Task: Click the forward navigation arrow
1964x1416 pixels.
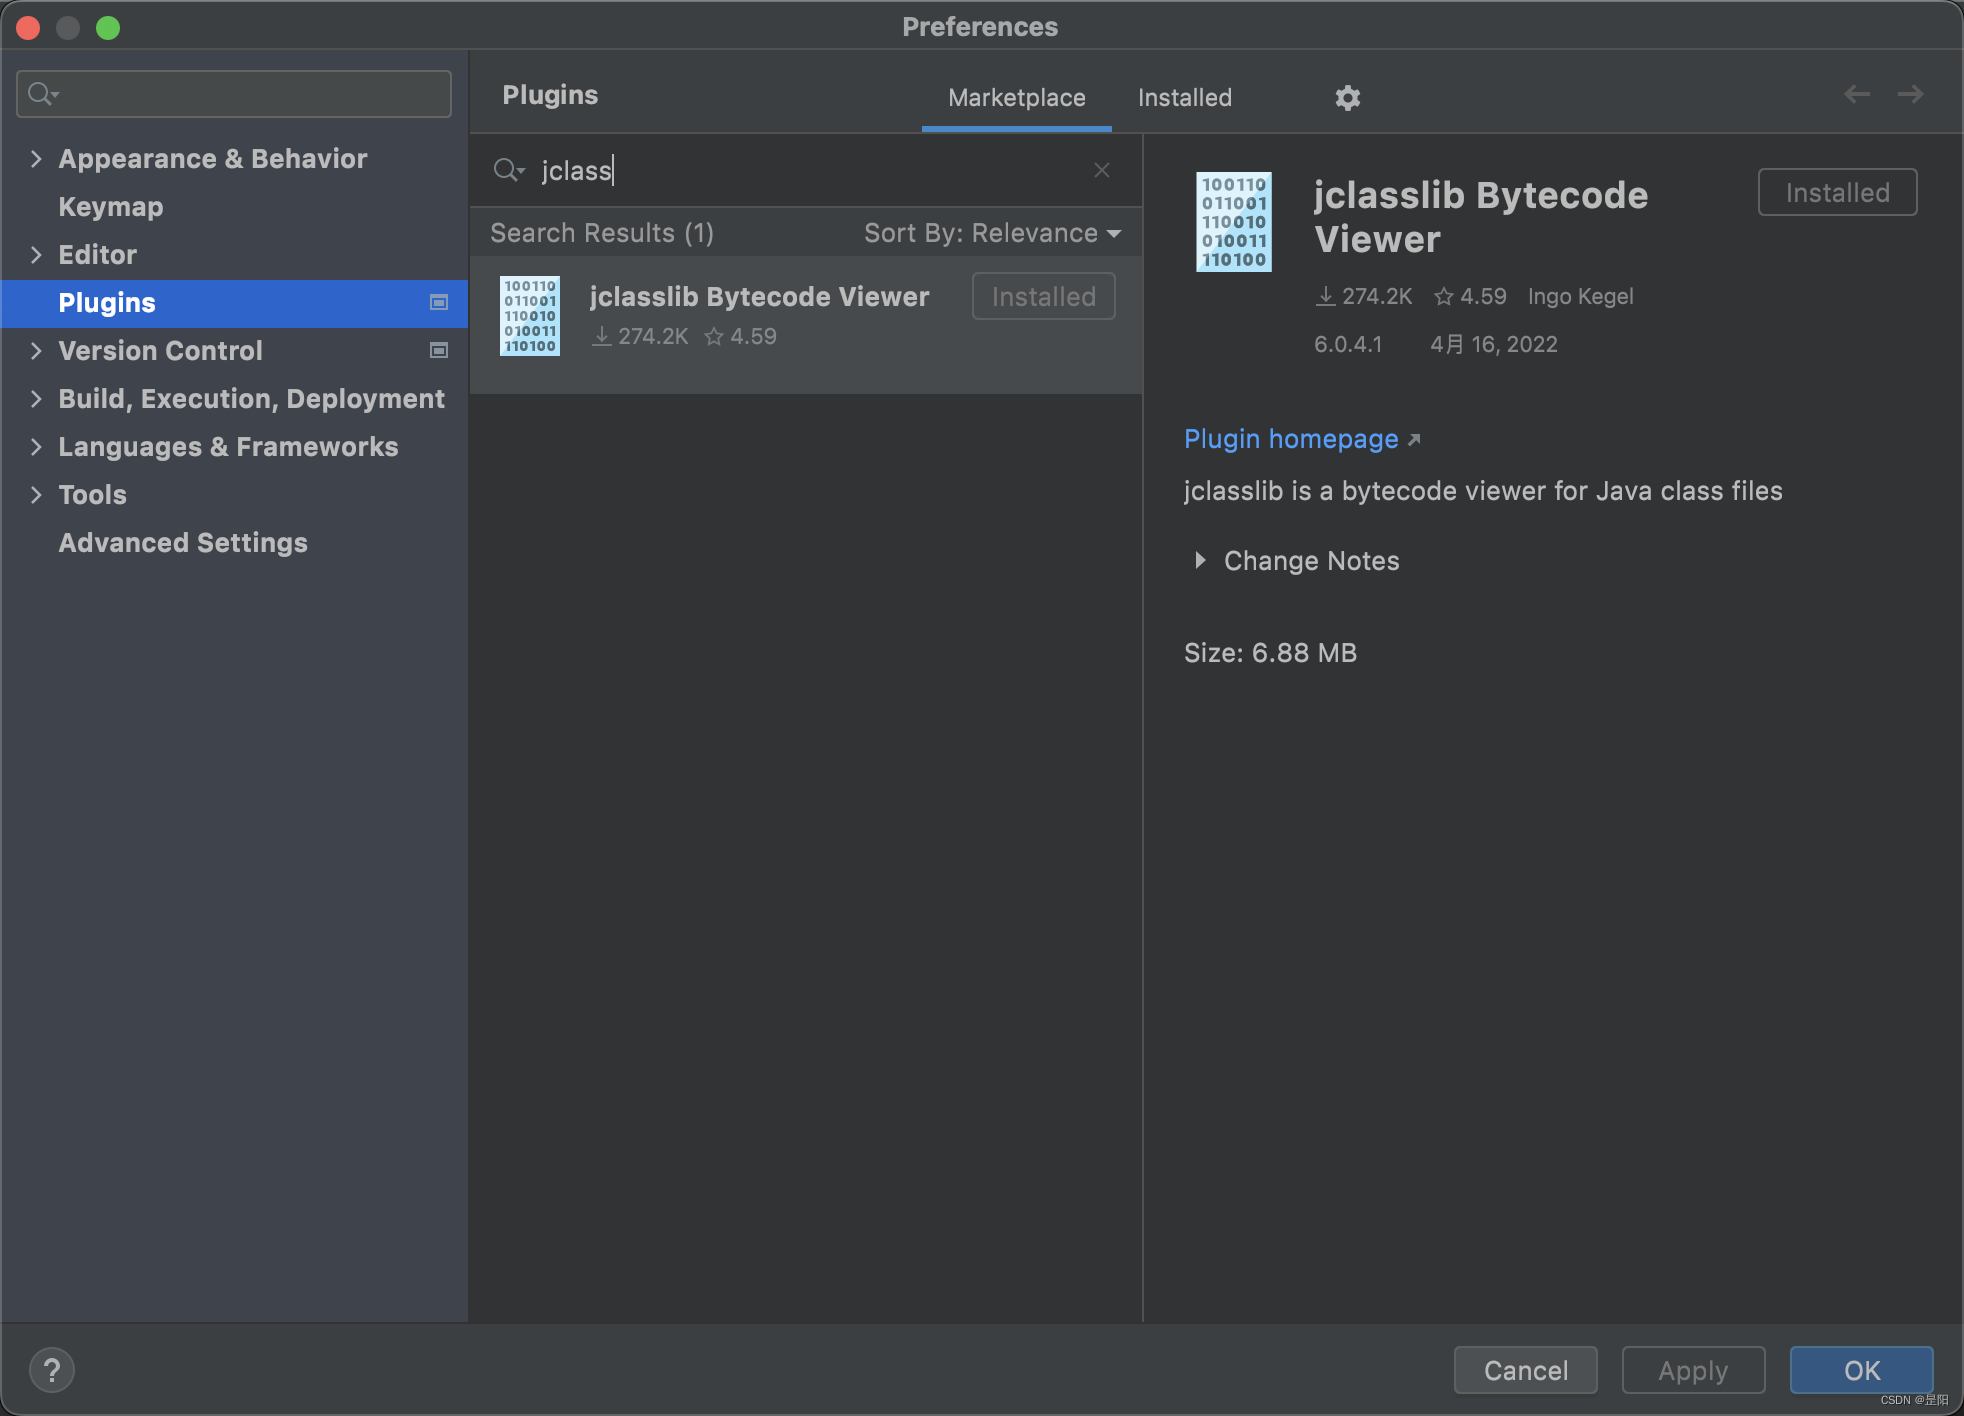Action: pyautogui.click(x=1911, y=93)
